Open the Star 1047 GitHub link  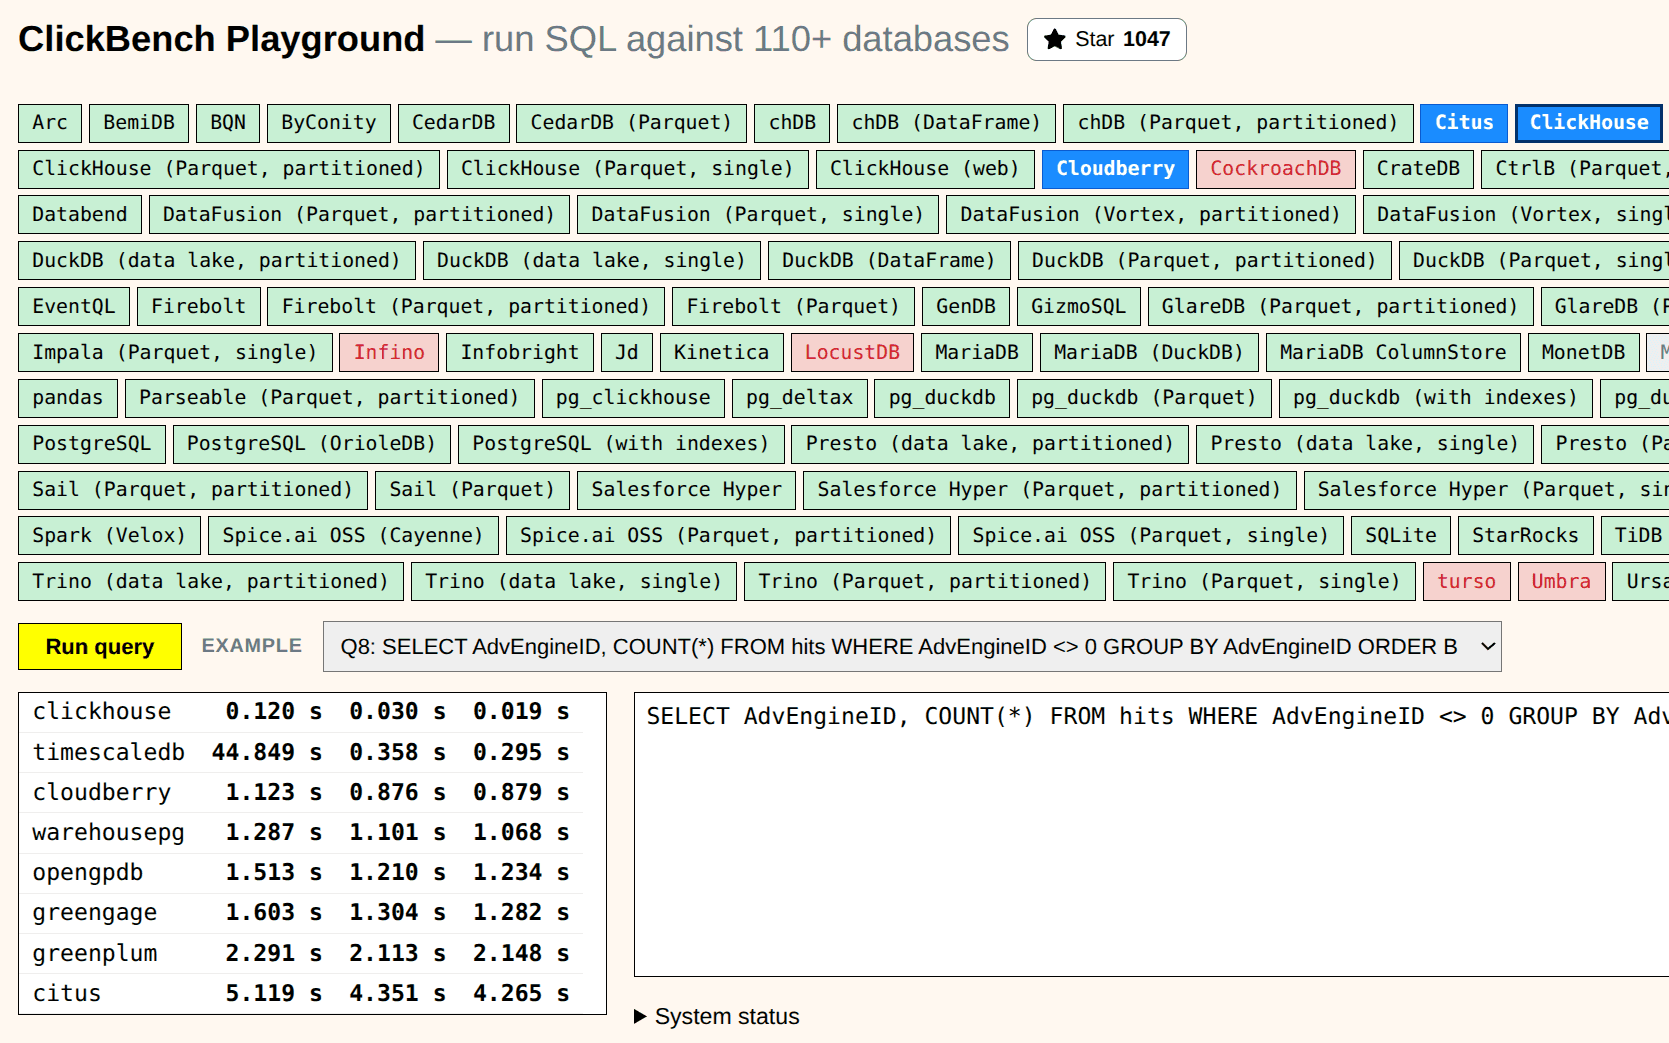tap(1106, 39)
